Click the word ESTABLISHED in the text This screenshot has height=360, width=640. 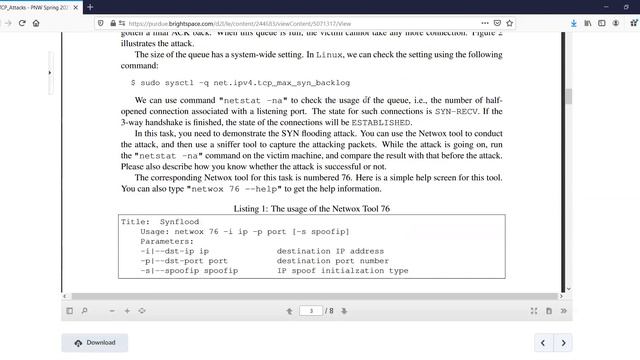tap(381, 122)
